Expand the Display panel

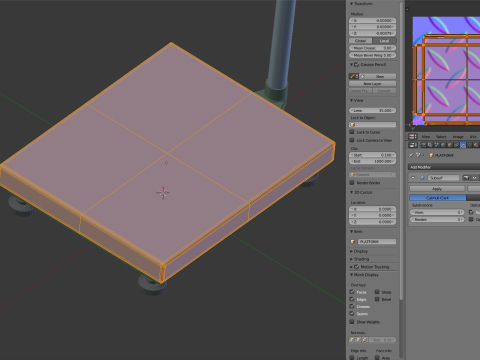pos(351,251)
